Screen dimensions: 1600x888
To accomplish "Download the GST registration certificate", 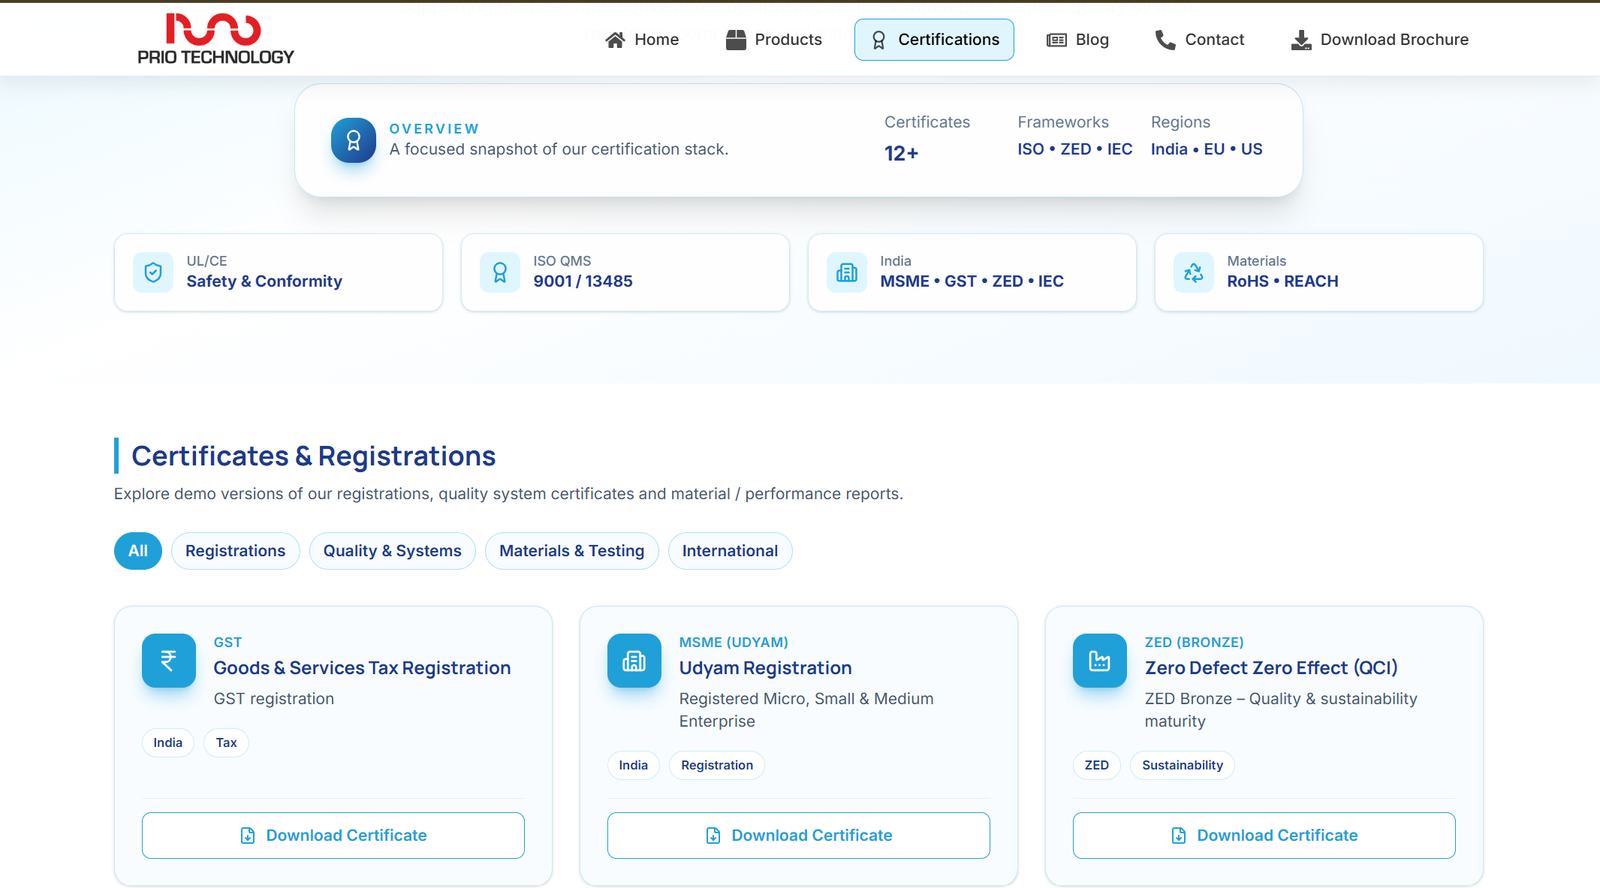I will click(x=333, y=835).
